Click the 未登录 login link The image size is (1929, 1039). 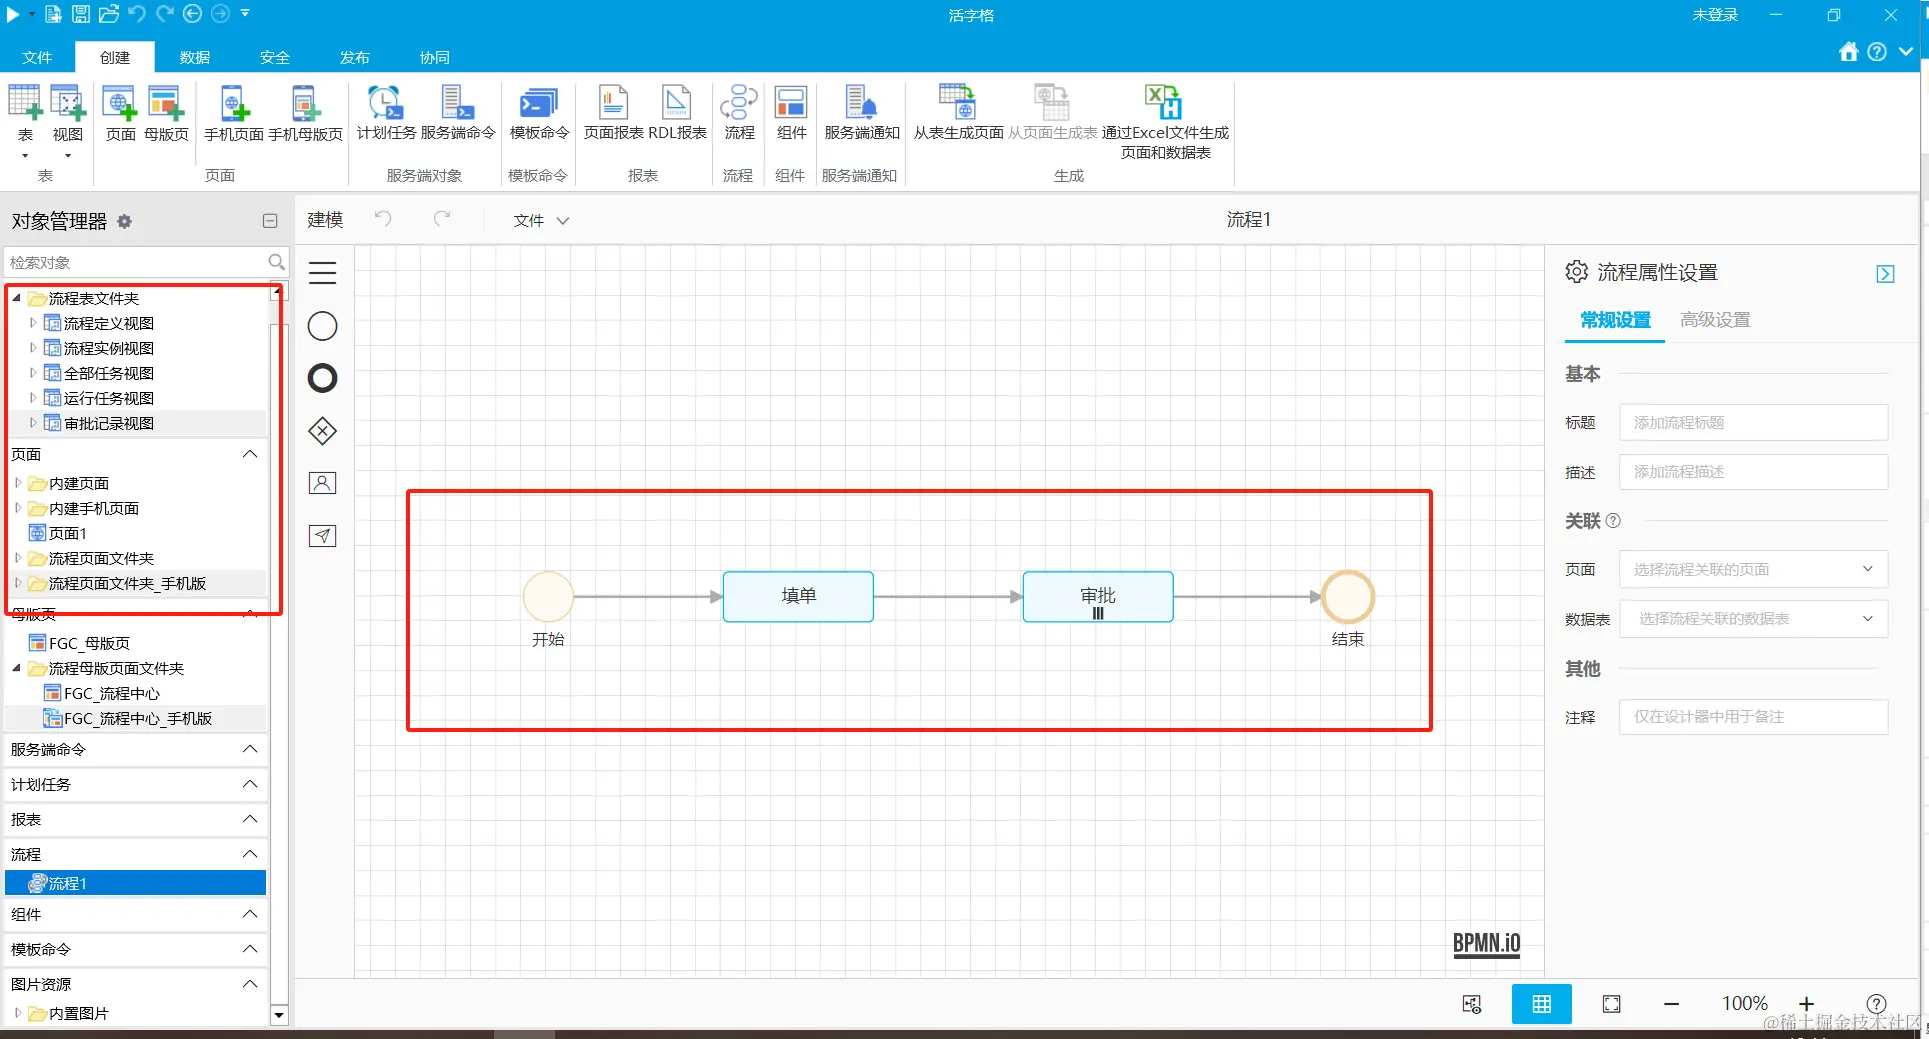[x=1715, y=15]
